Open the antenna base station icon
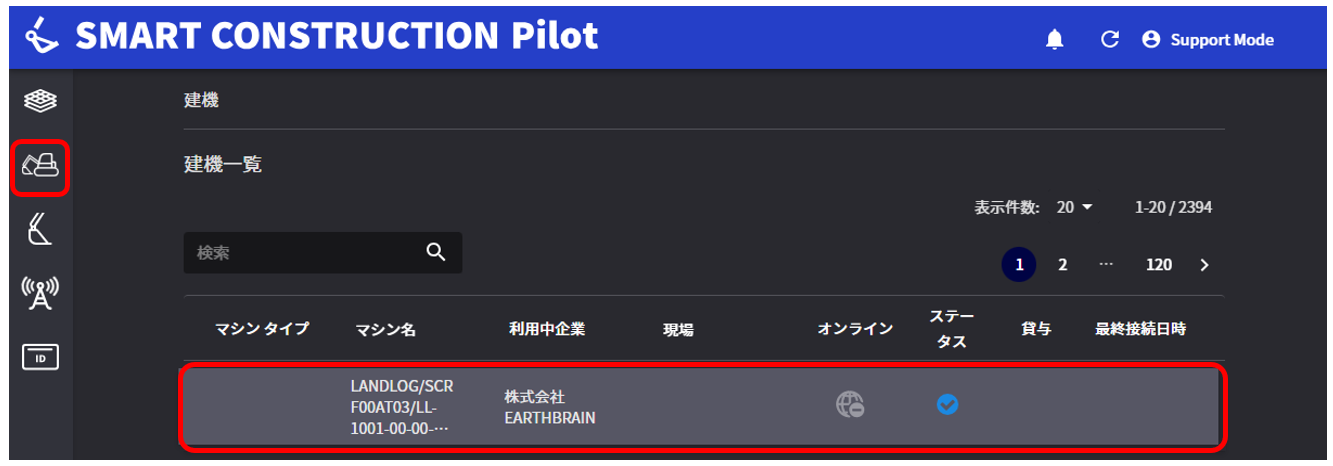 40,293
